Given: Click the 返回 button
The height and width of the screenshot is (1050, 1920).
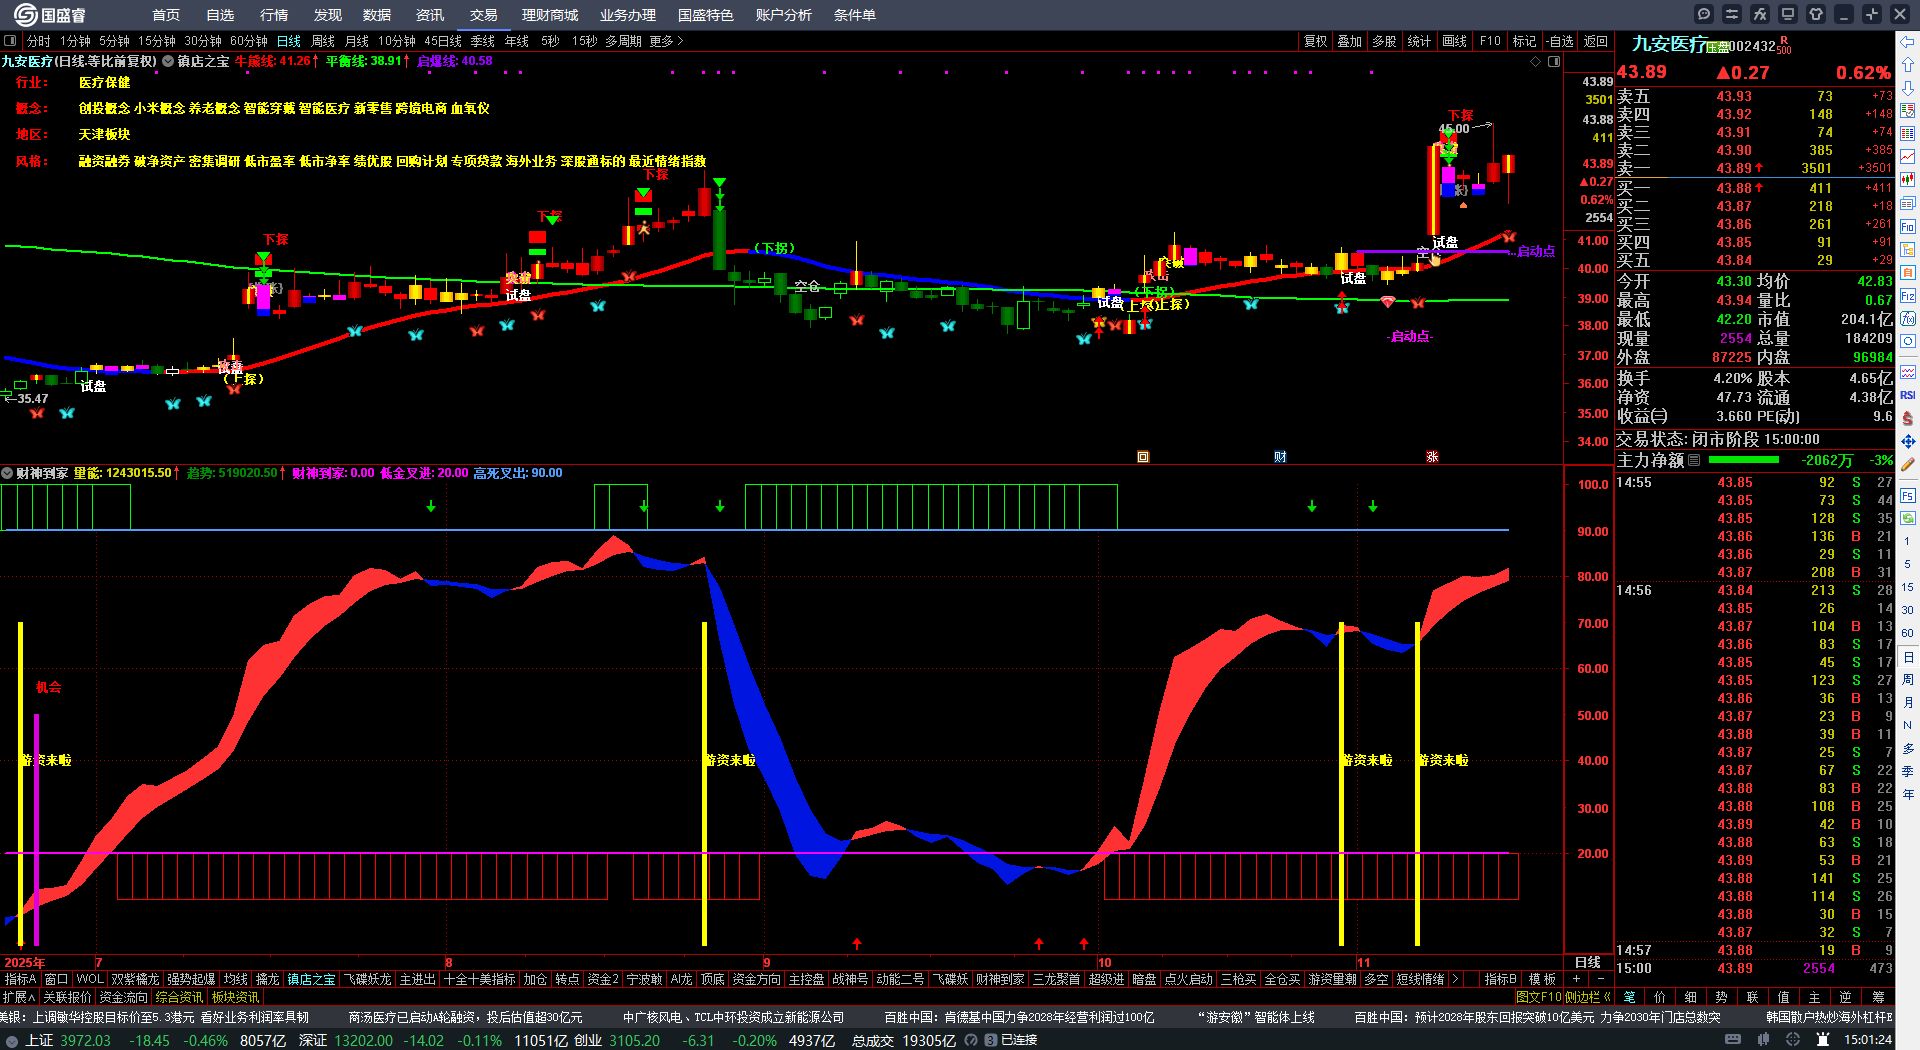Looking at the screenshot, I should (1596, 41).
